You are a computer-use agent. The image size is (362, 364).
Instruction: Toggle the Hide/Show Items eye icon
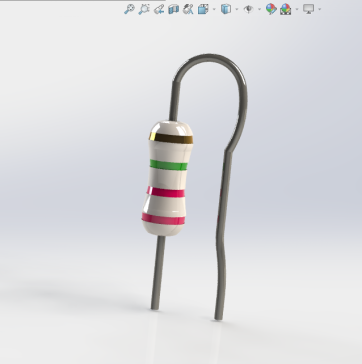point(248,9)
